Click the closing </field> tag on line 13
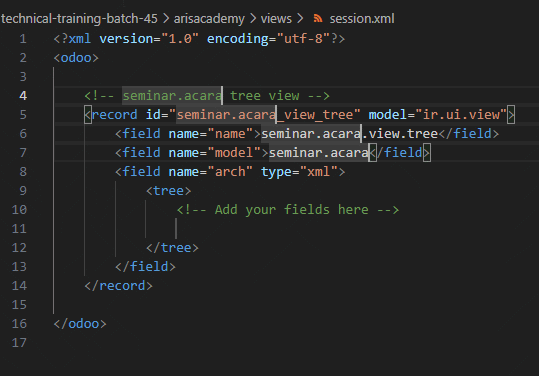Viewport: 539px width, 376px height. pyautogui.click(x=145, y=267)
